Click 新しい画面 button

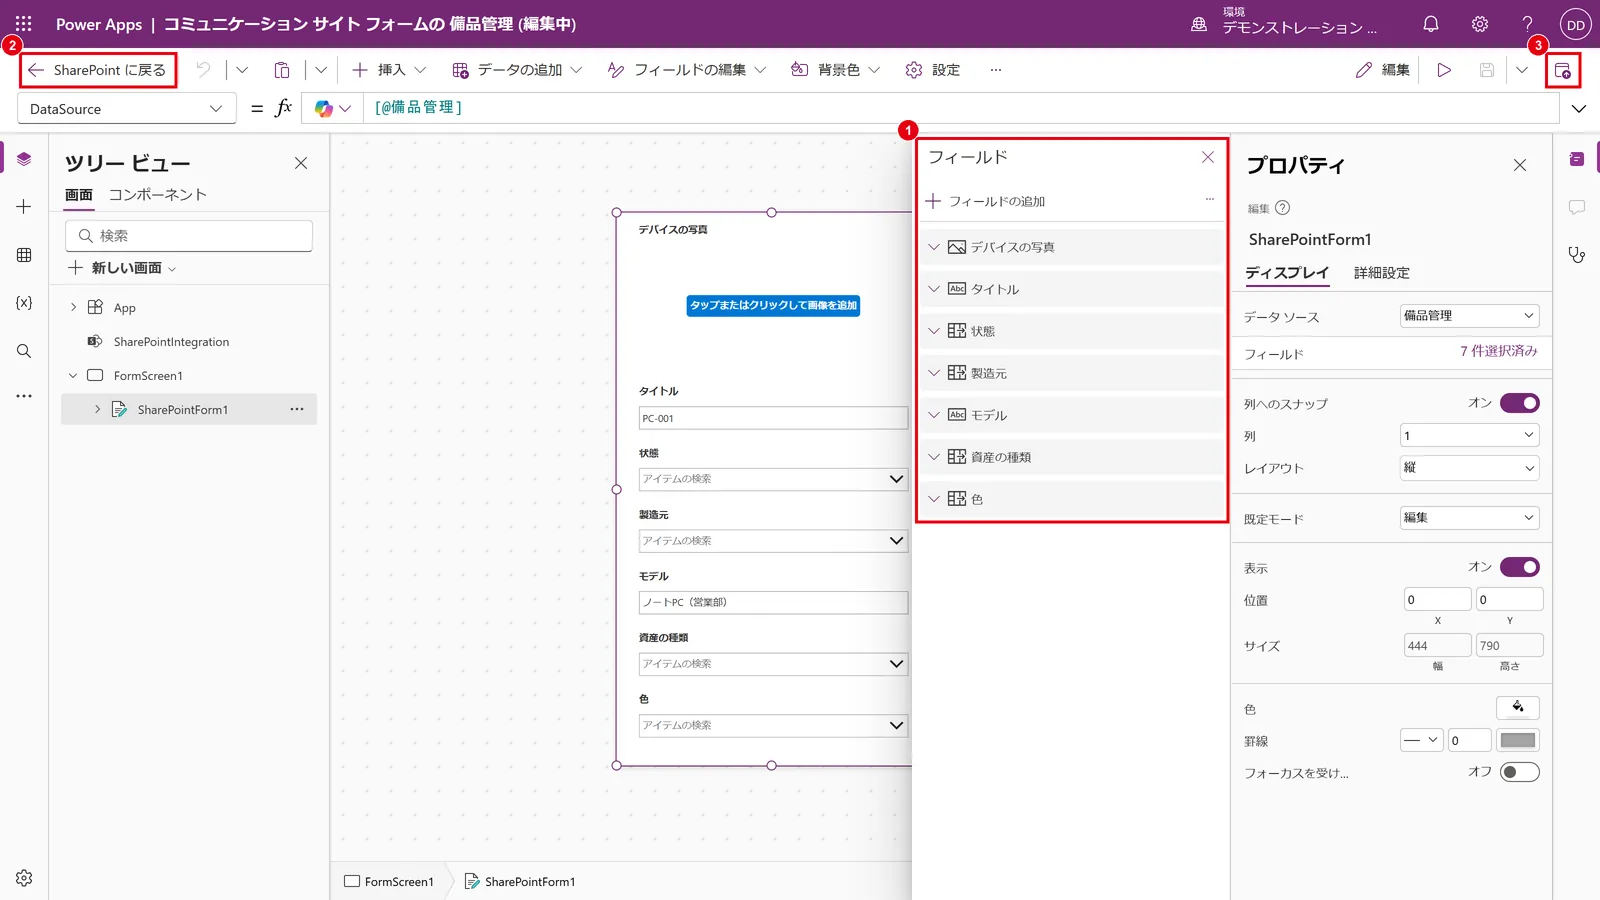point(122,268)
